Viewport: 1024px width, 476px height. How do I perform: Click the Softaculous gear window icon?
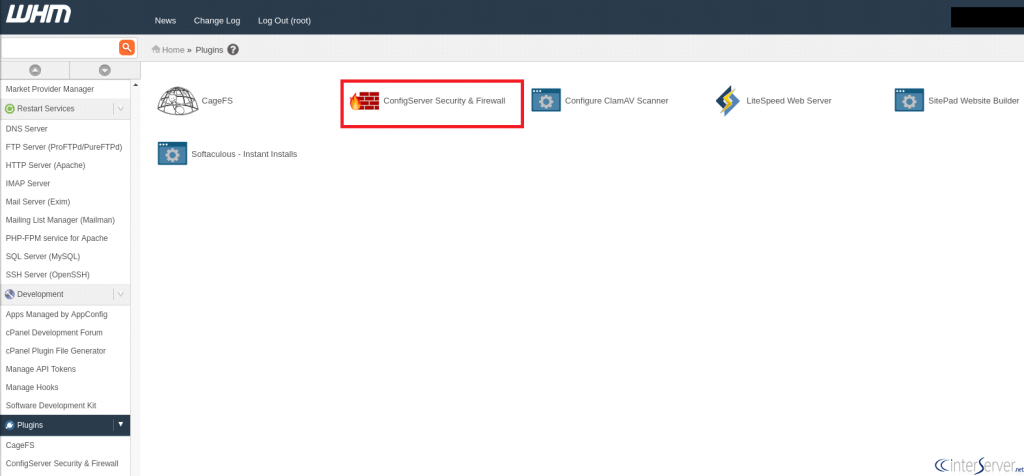point(172,154)
